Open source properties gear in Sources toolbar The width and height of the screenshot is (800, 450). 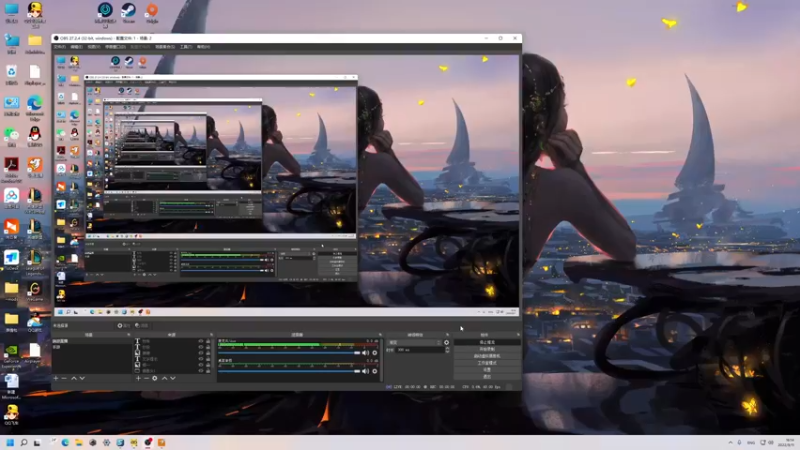pyautogui.click(x=155, y=378)
